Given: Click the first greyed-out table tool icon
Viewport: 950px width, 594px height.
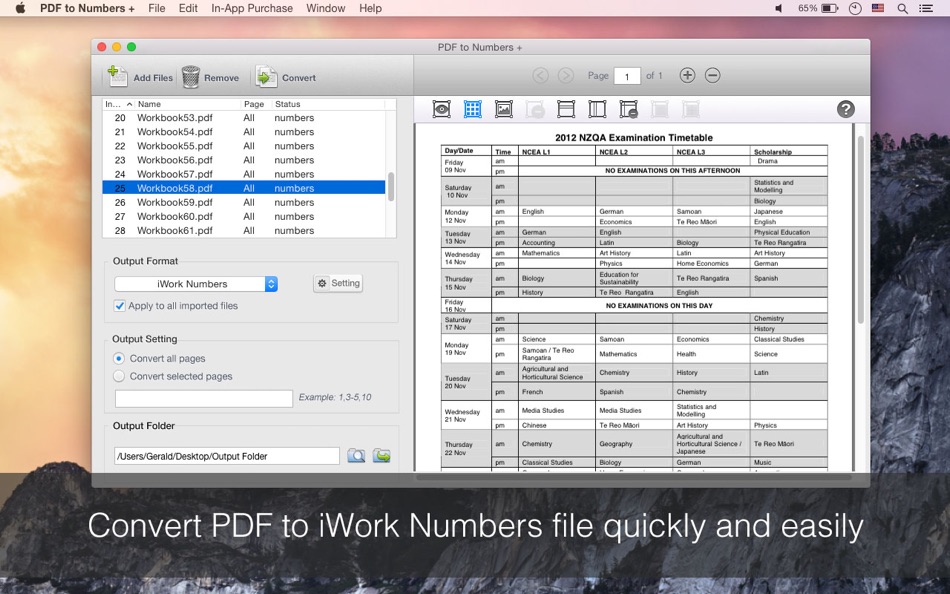Looking at the screenshot, I should pyautogui.click(x=660, y=109).
